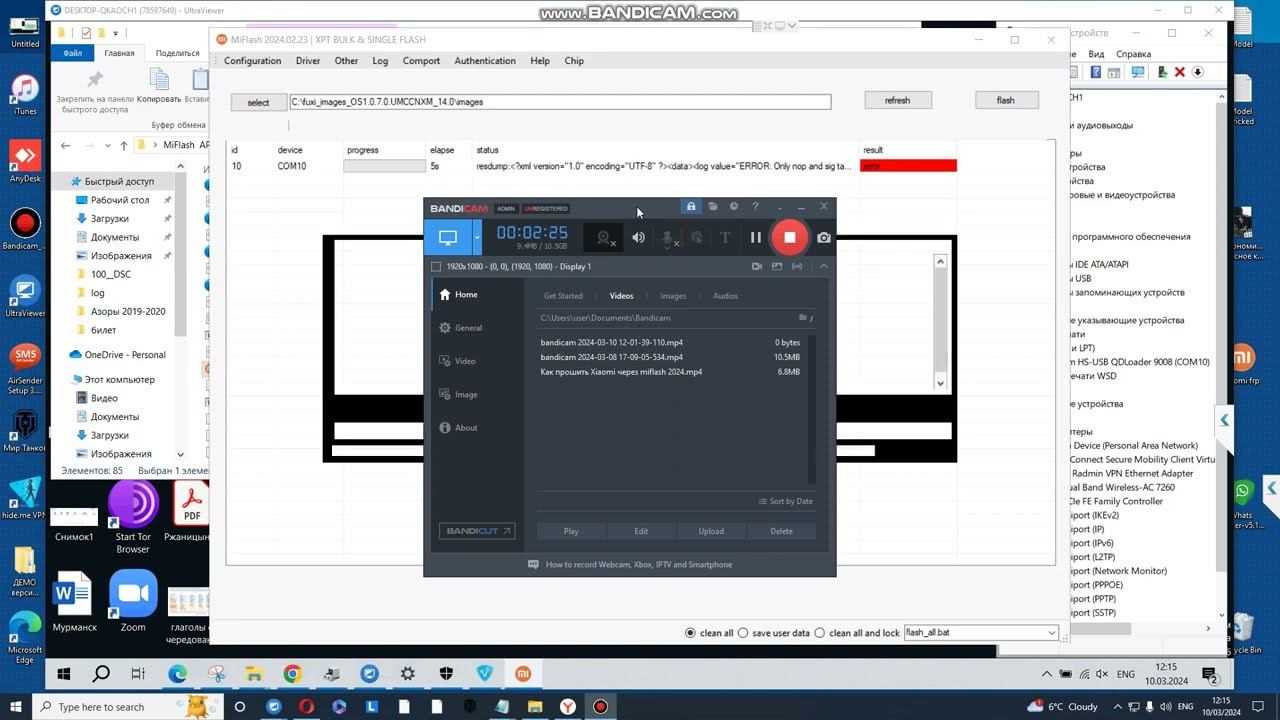Click MiFlash icon in remote taskbar

(x=523, y=674)
